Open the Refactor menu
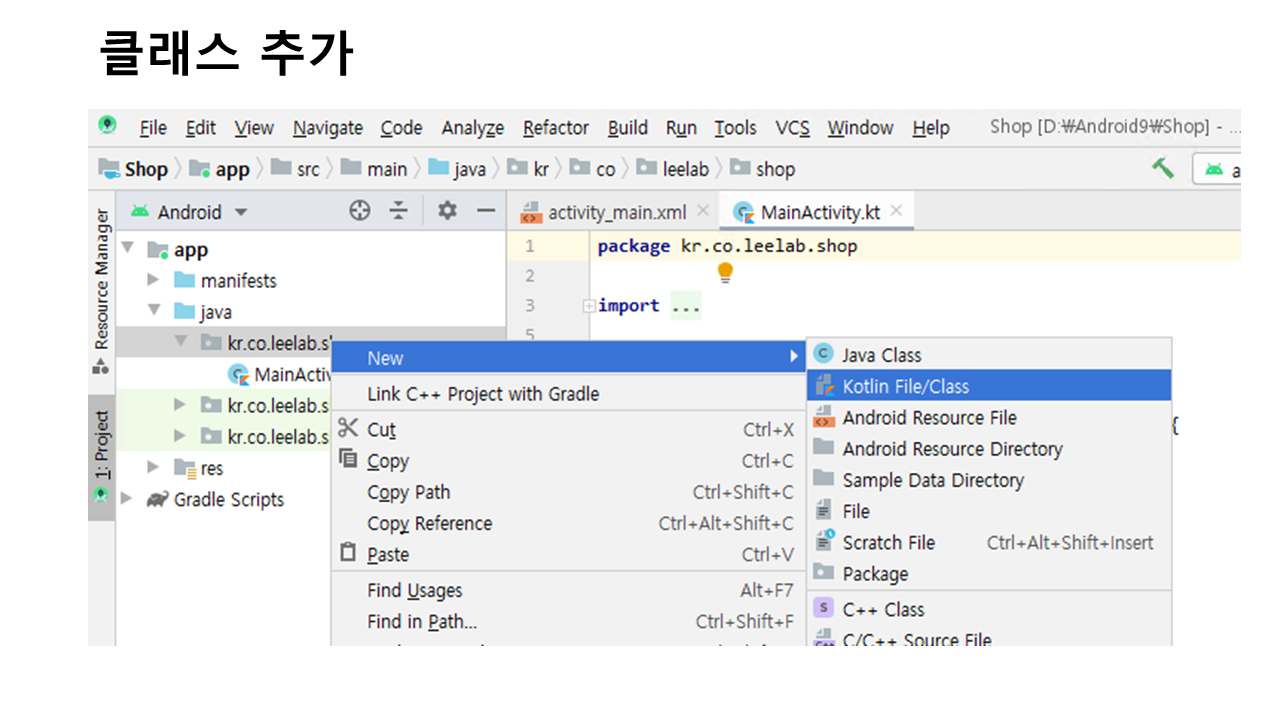Screen dimensions: 1280x720 555,128
